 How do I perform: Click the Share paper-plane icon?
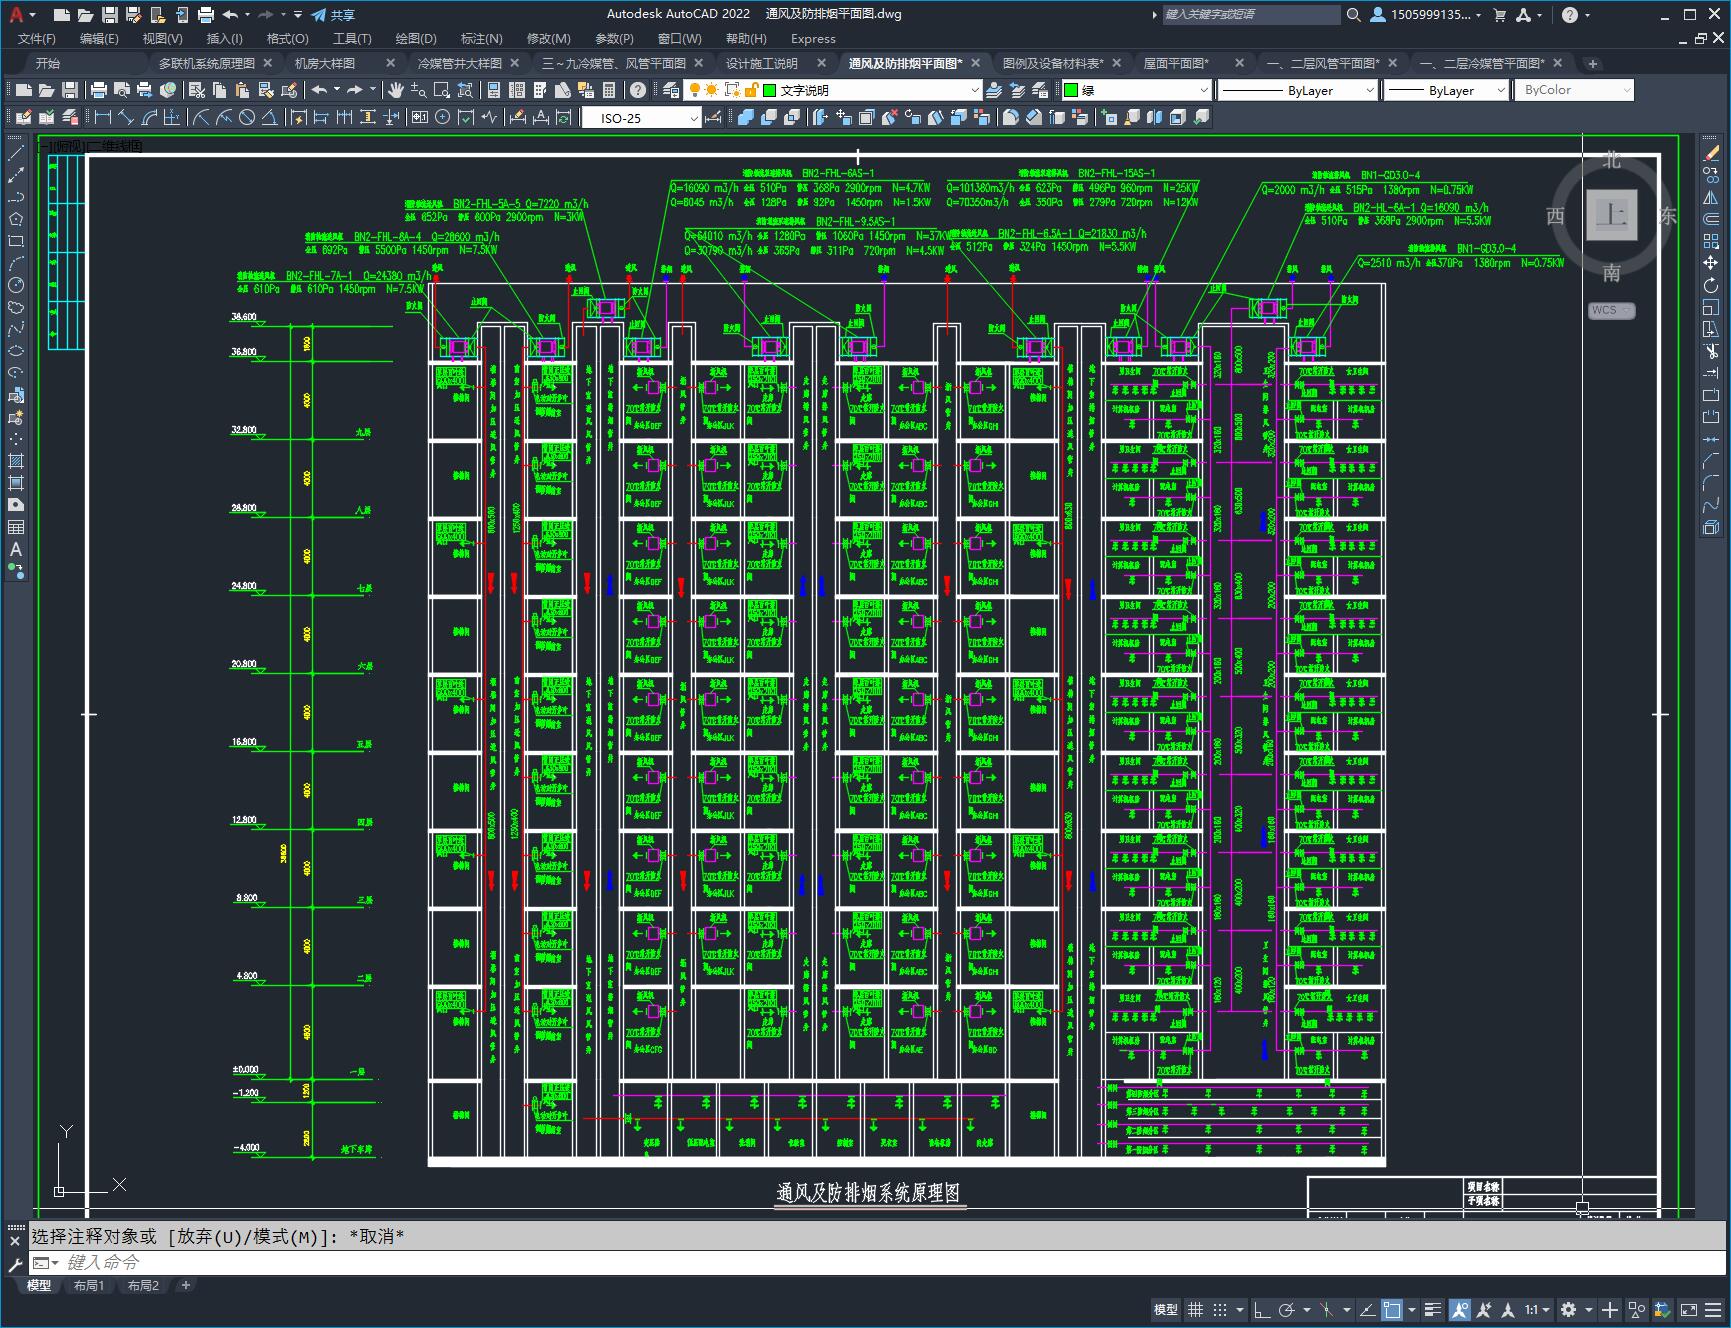coord(318,15)
